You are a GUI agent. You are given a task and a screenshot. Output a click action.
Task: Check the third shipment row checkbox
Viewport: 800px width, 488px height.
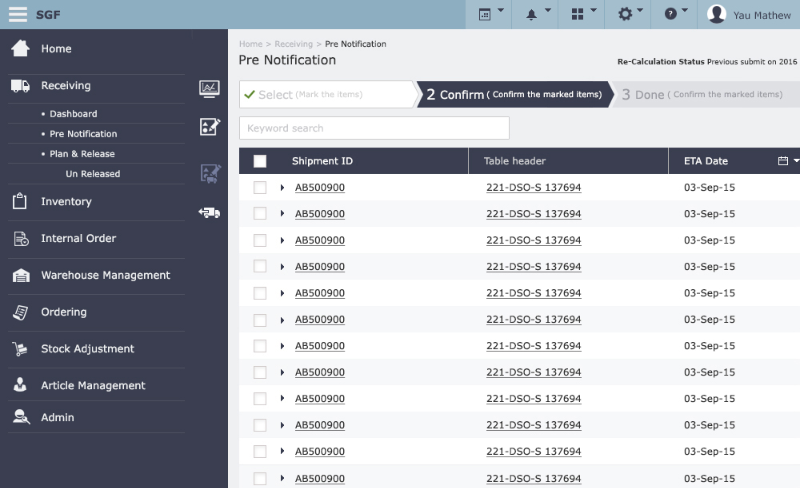260,240
